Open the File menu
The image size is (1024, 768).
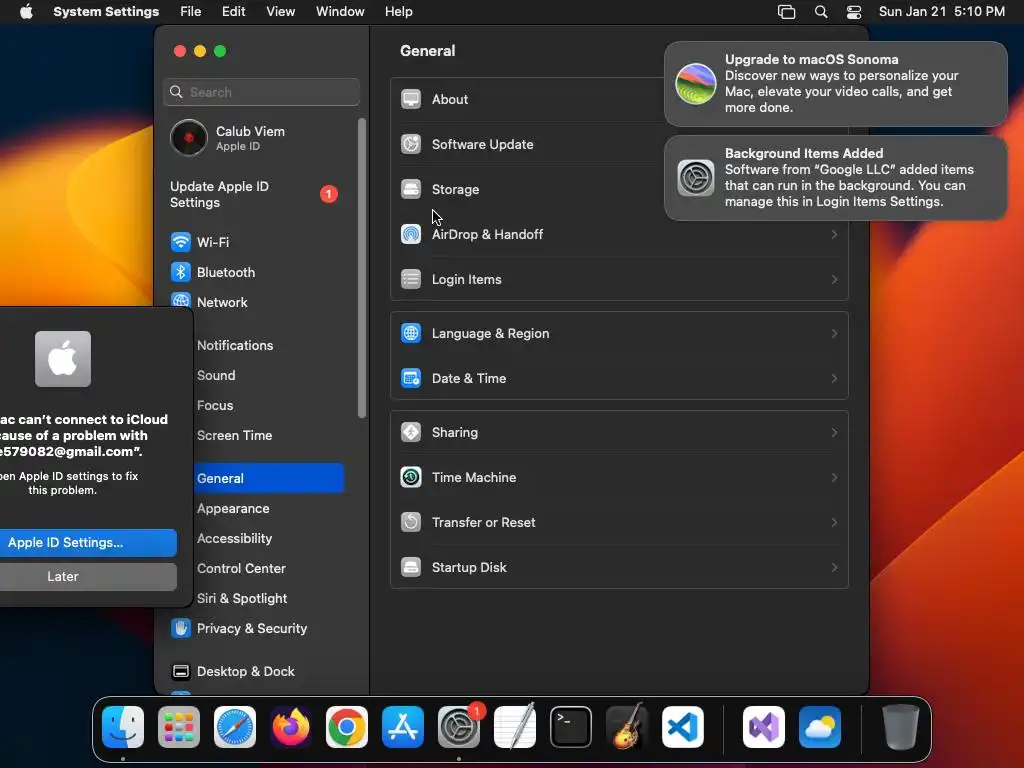(191, 12)
